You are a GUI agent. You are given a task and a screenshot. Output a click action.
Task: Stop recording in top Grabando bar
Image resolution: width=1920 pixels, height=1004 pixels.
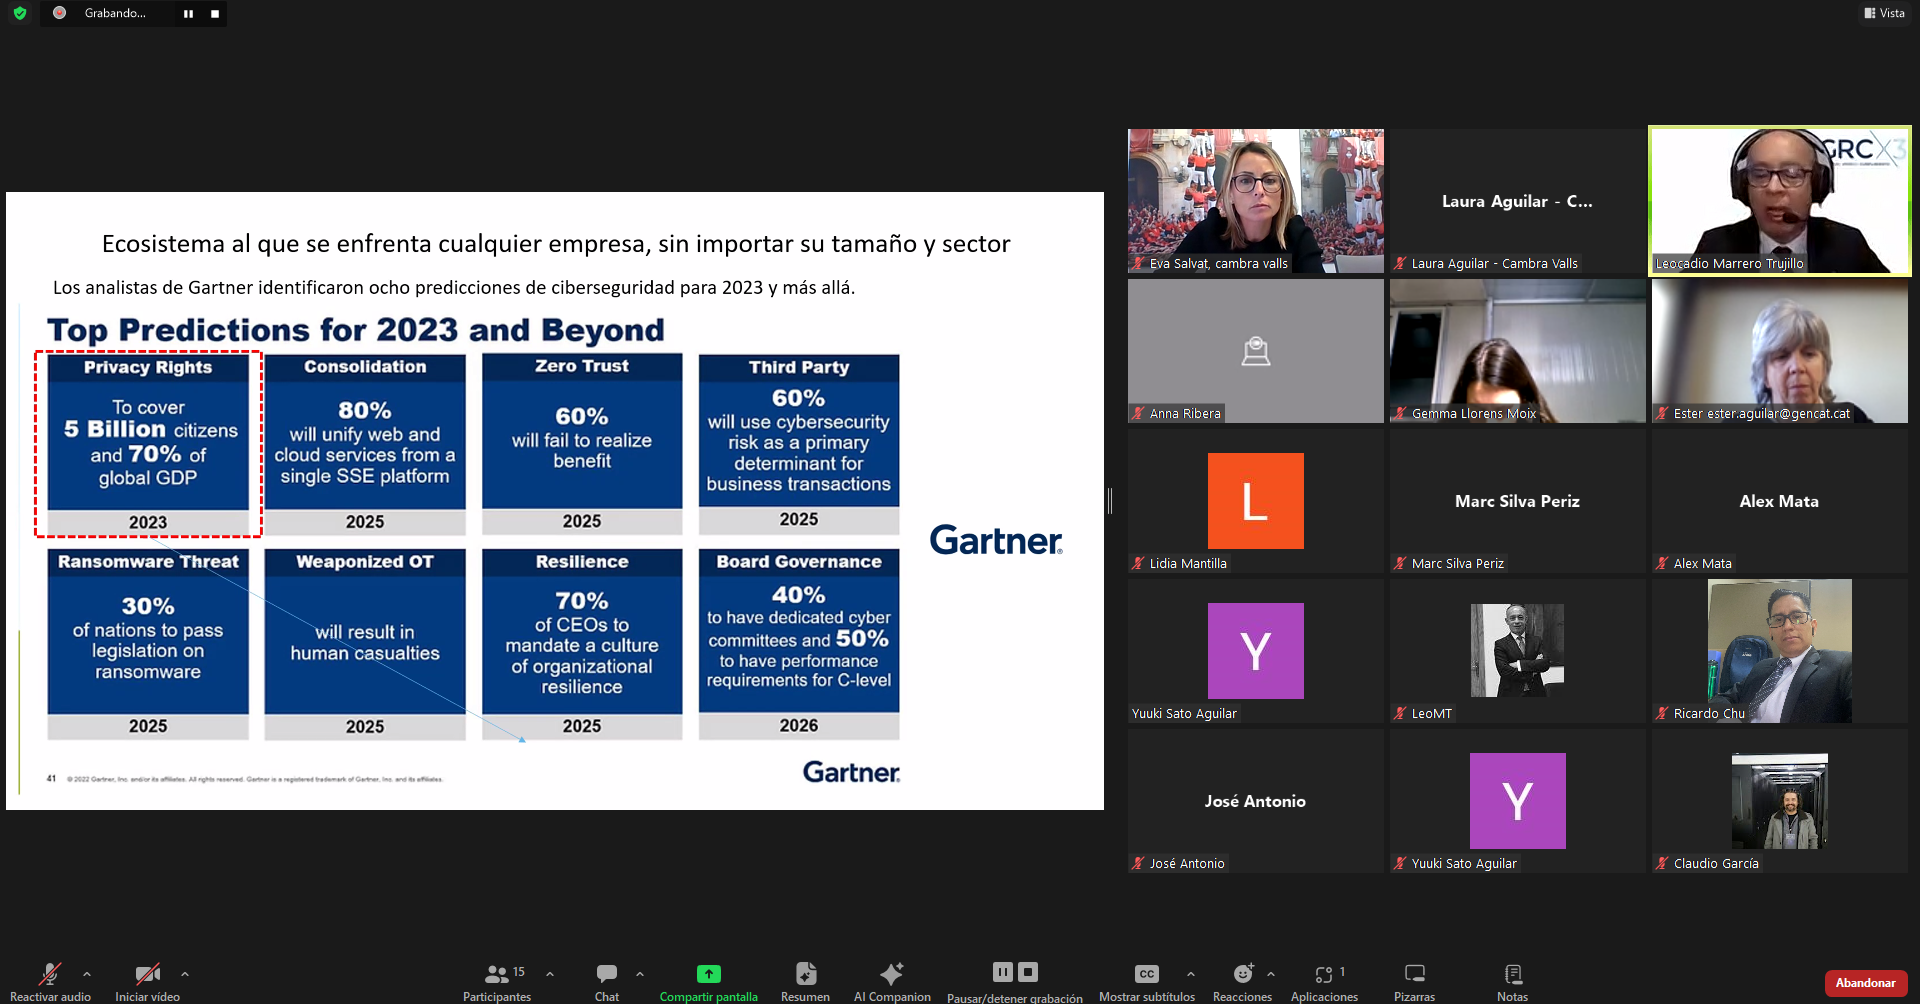pyautogui.click(x=214, y=14)
